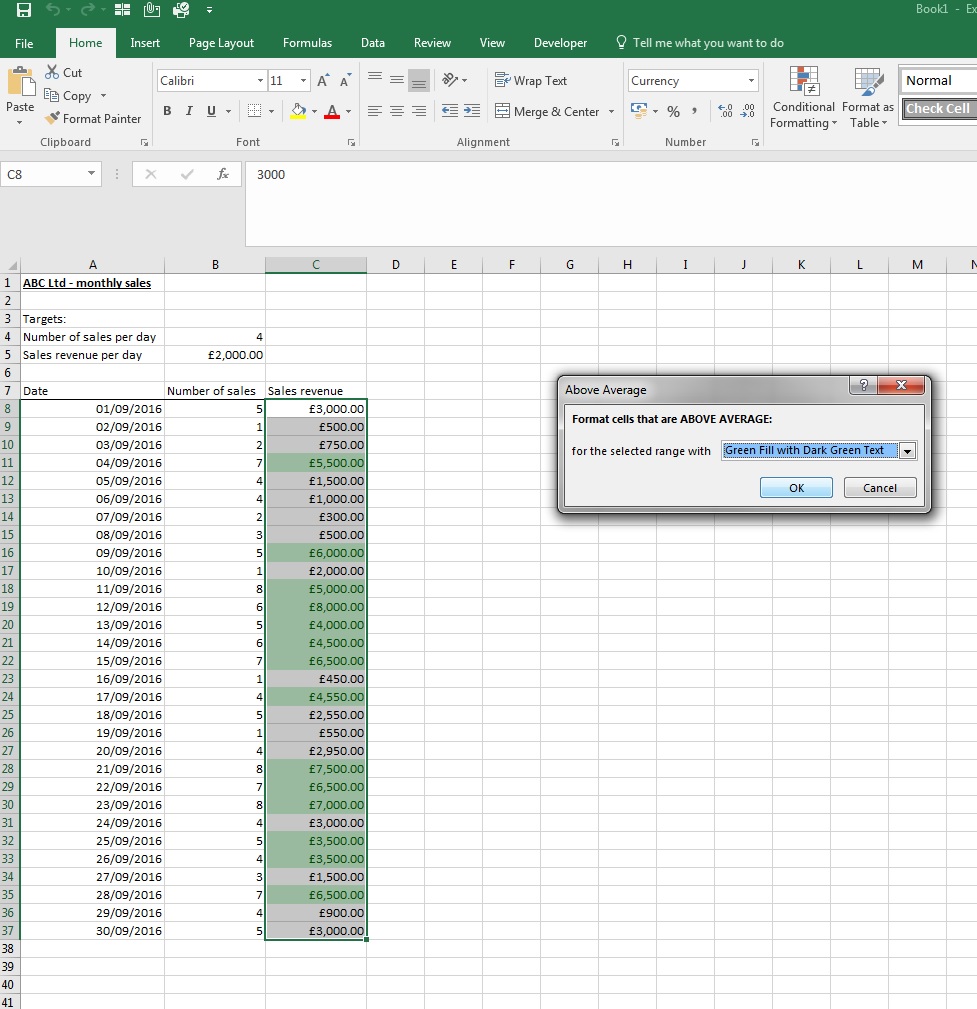Image resolution: width=977 pixels, height=1009 pixels.
Task: Click Wrap Text button
Action: tap(531, 80)
